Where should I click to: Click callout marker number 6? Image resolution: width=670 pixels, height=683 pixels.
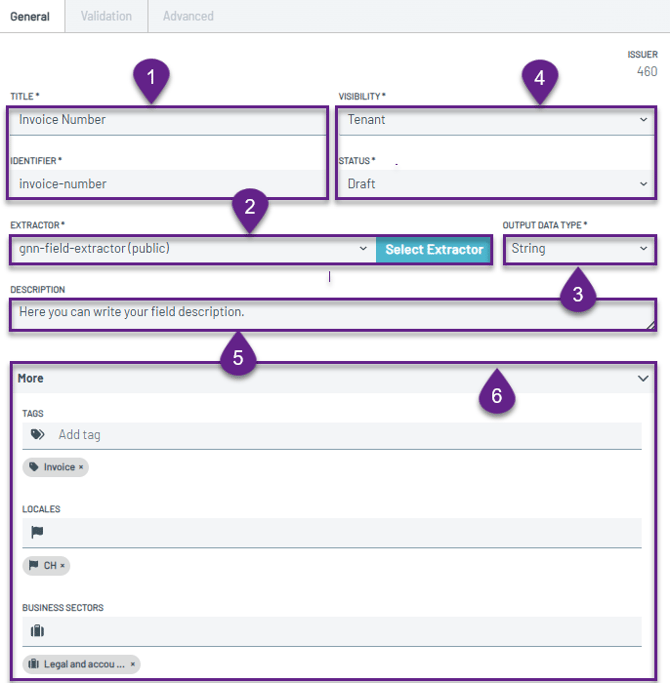[x=490, y=396]
